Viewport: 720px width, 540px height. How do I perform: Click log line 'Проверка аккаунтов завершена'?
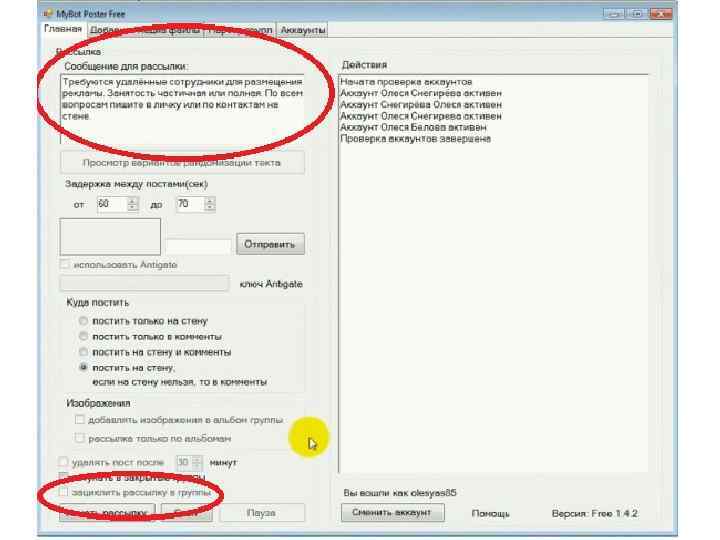[416, 139]
